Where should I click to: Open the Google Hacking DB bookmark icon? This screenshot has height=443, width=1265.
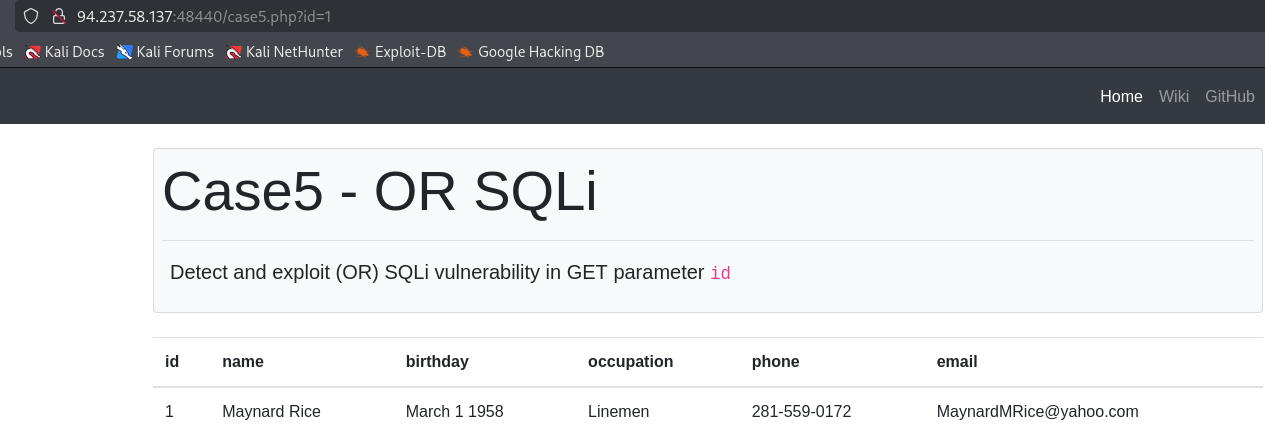pyautogui.click(x=466, y=52)
